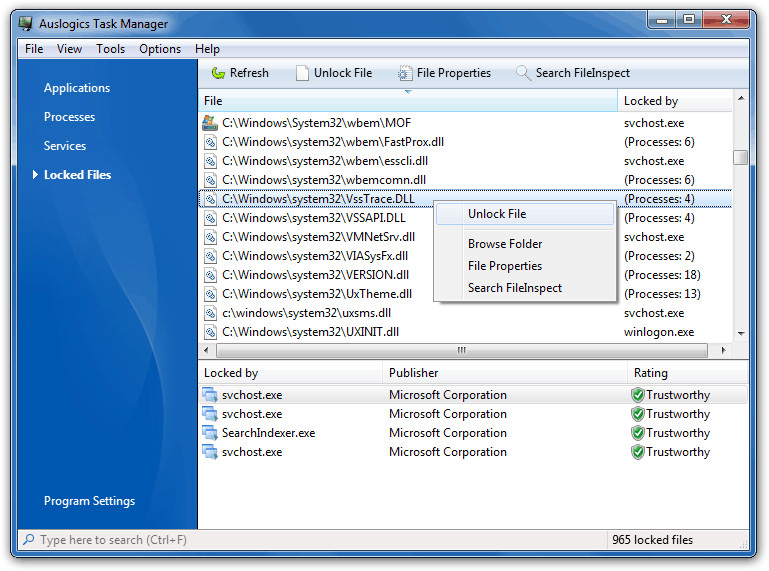Go to the Services section
The image size is (769, 571).
[x=65, y=146]
